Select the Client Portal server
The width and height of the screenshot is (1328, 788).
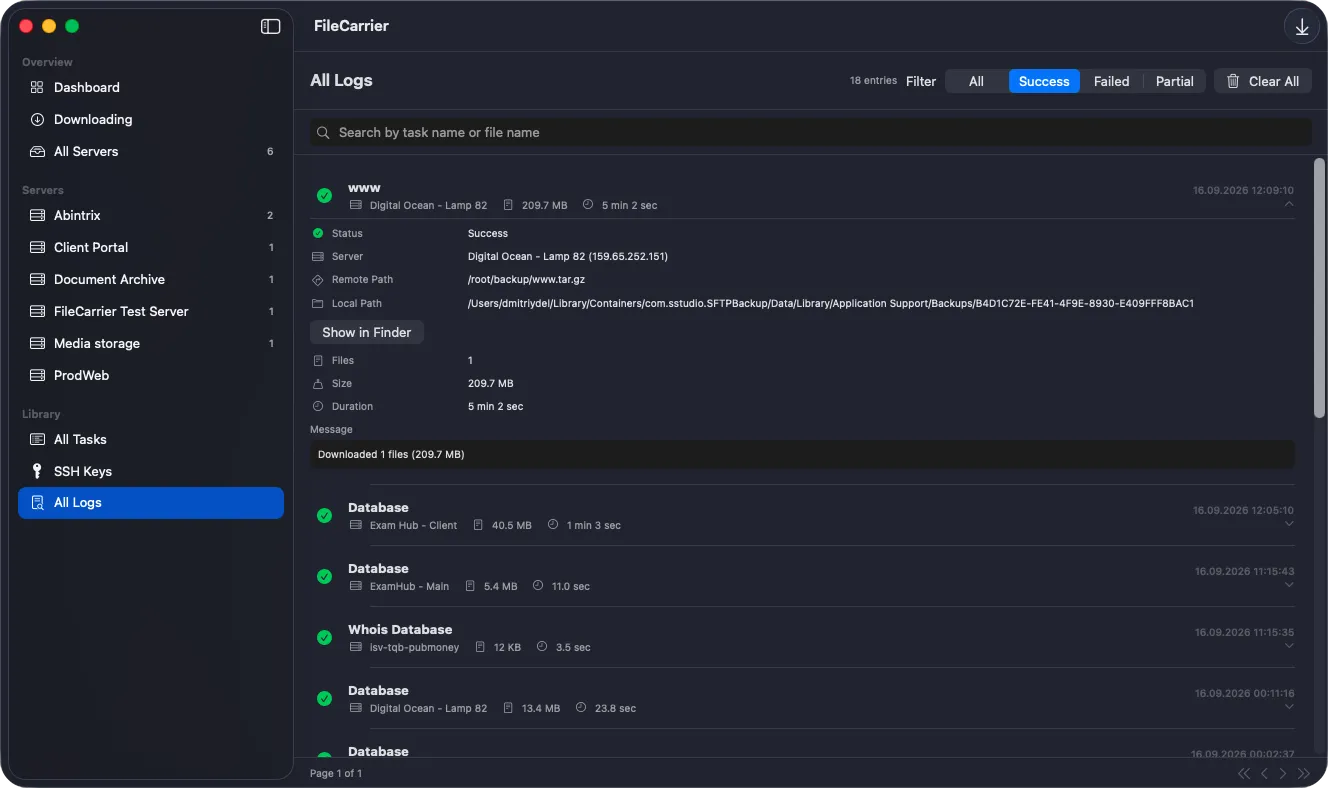tap(151, 247)
